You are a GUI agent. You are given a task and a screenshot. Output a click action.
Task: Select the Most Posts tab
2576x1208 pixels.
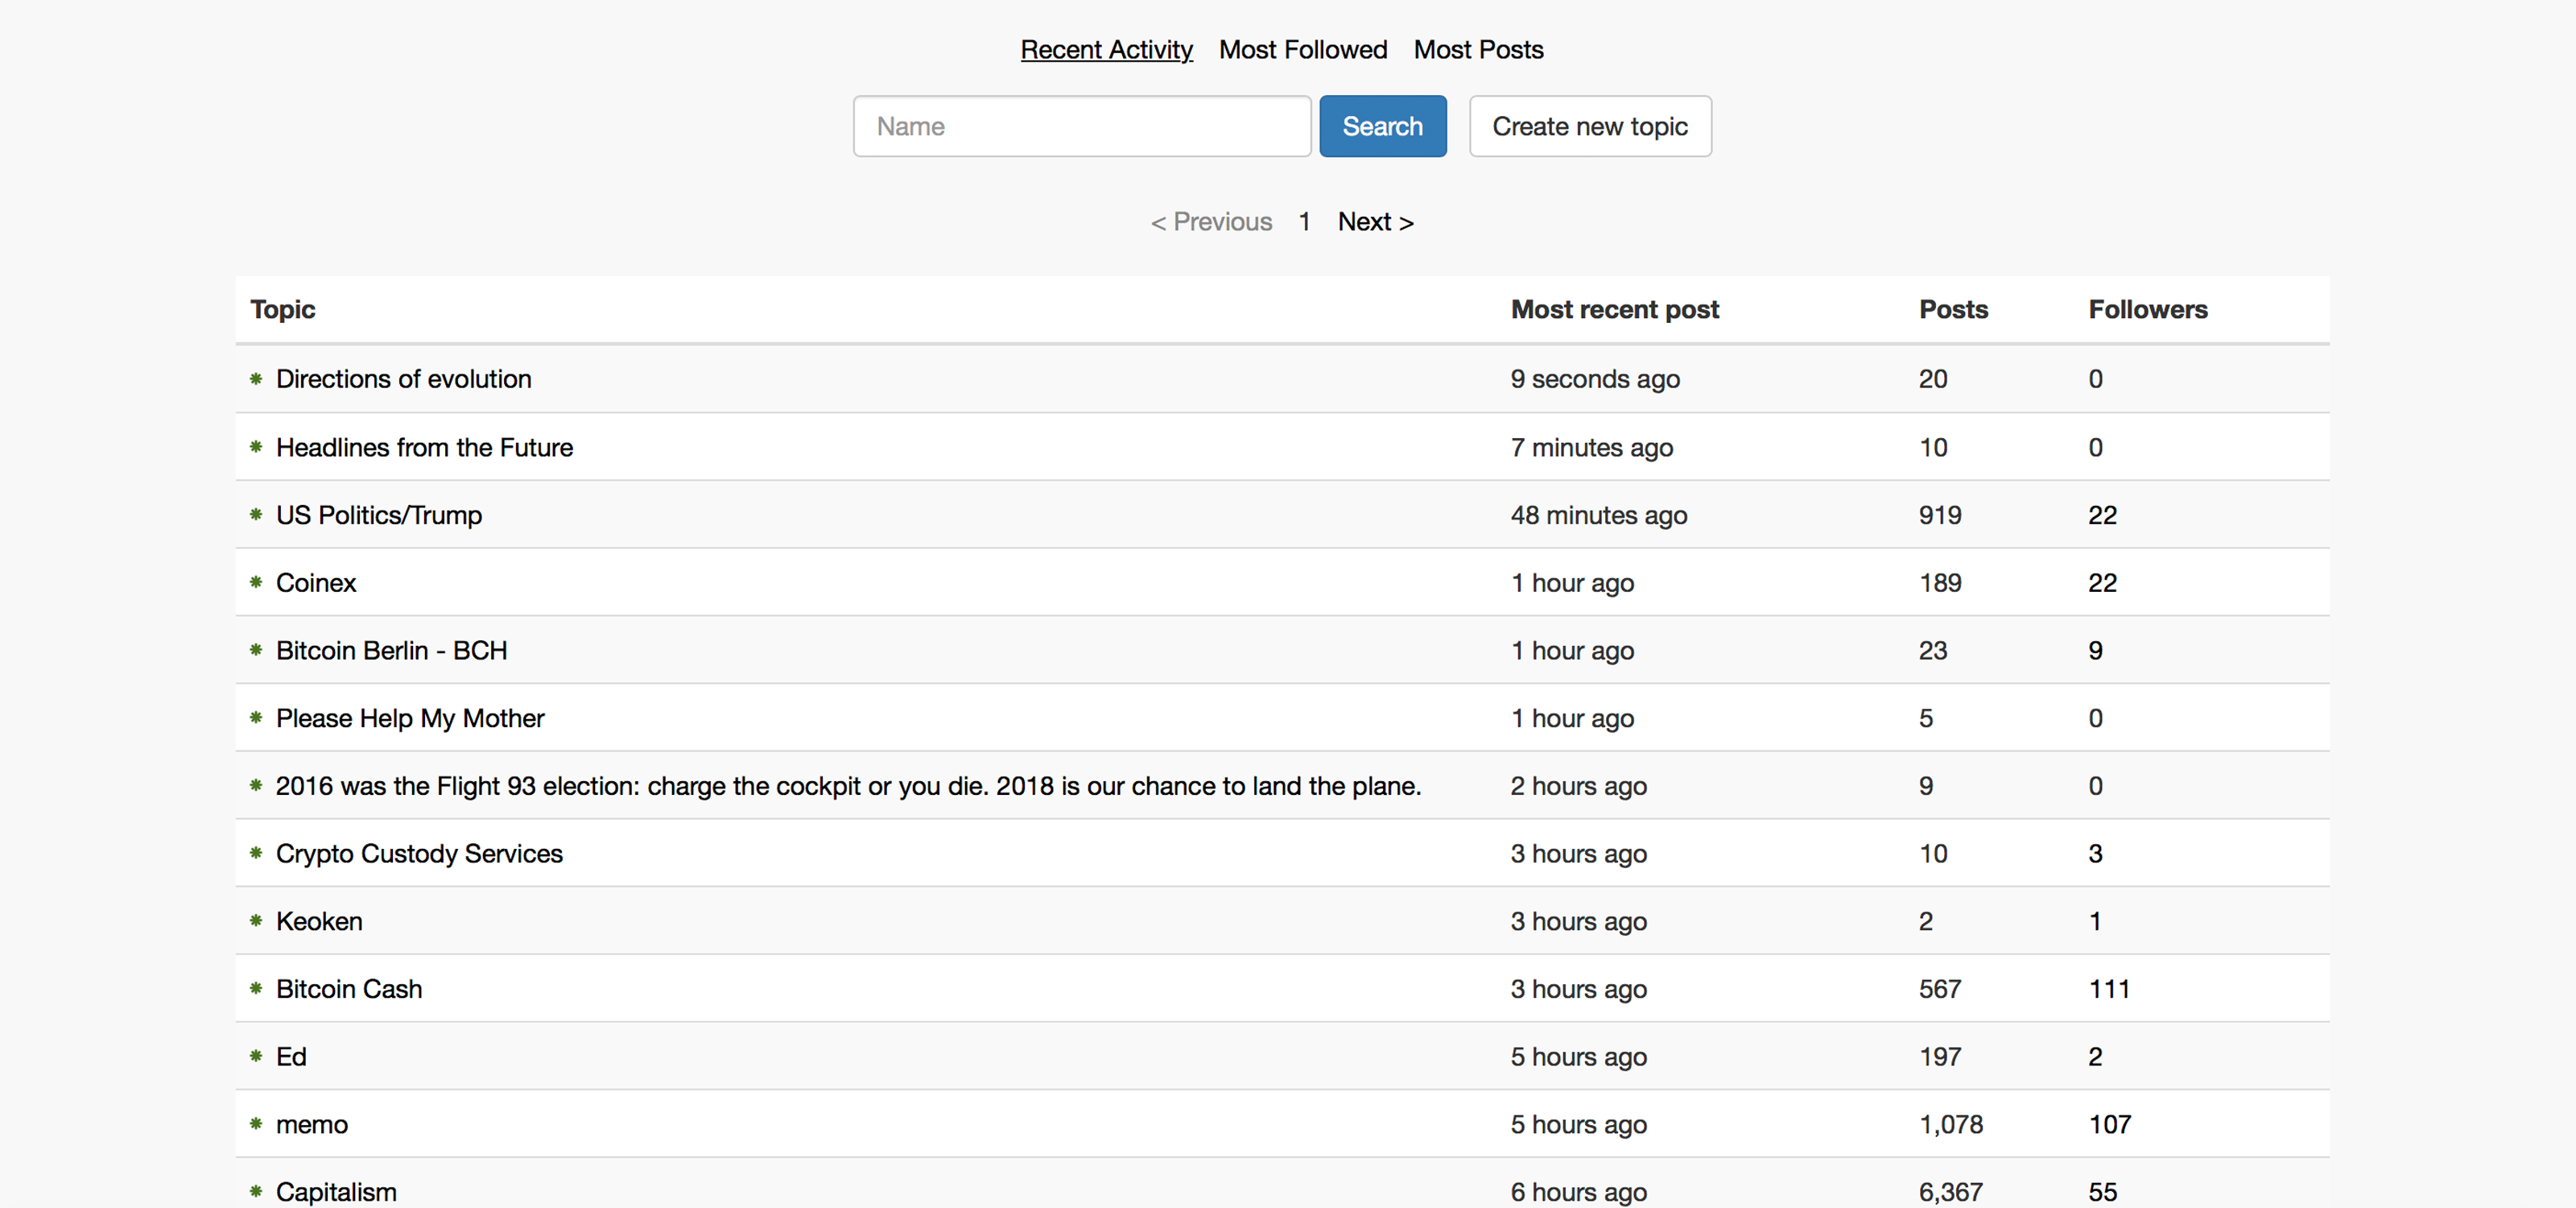(x=1479, y=49)
